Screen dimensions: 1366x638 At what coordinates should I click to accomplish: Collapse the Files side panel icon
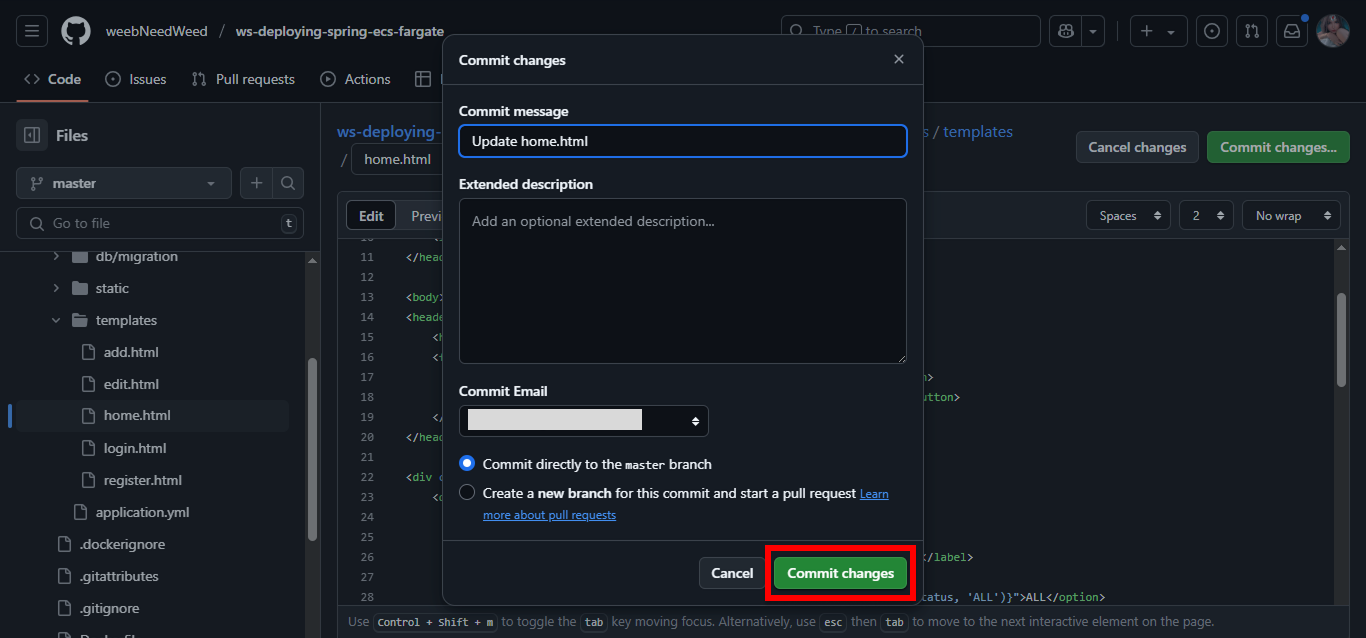(x=32, y=135)
